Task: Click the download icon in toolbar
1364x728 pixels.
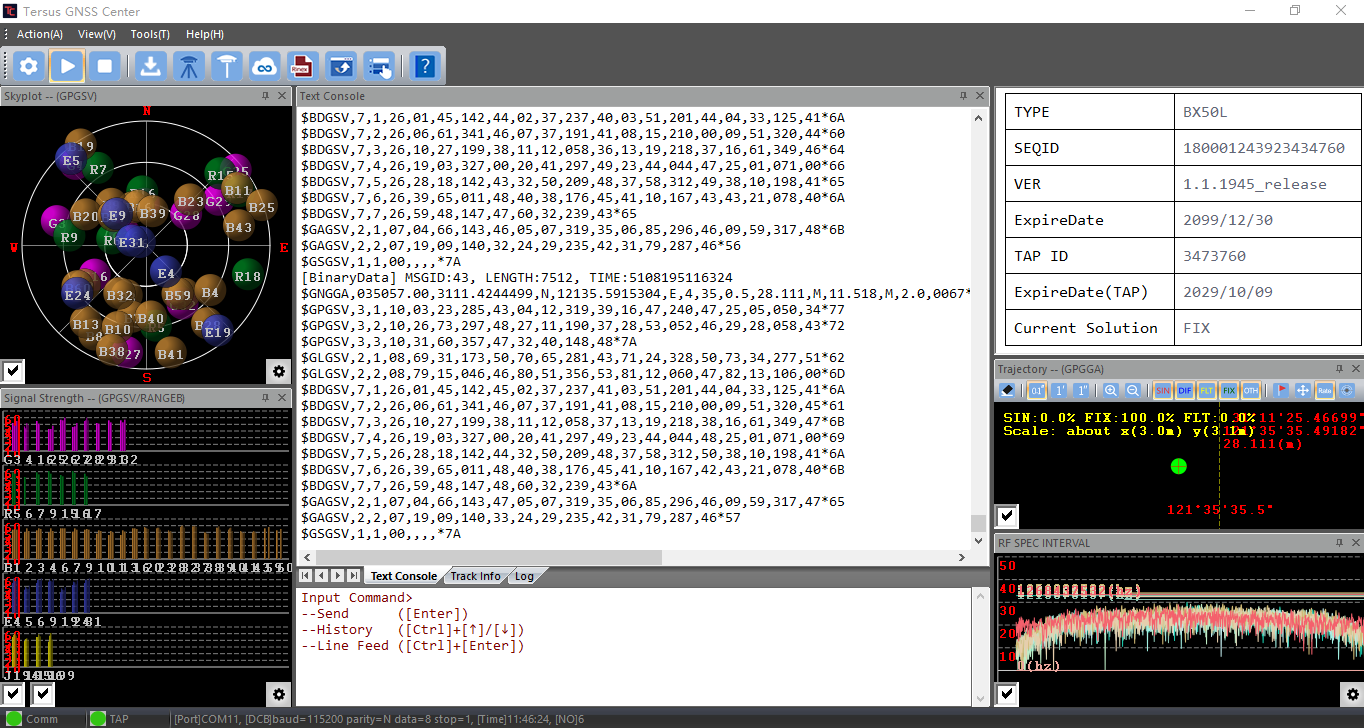Action: coord(151,67)
